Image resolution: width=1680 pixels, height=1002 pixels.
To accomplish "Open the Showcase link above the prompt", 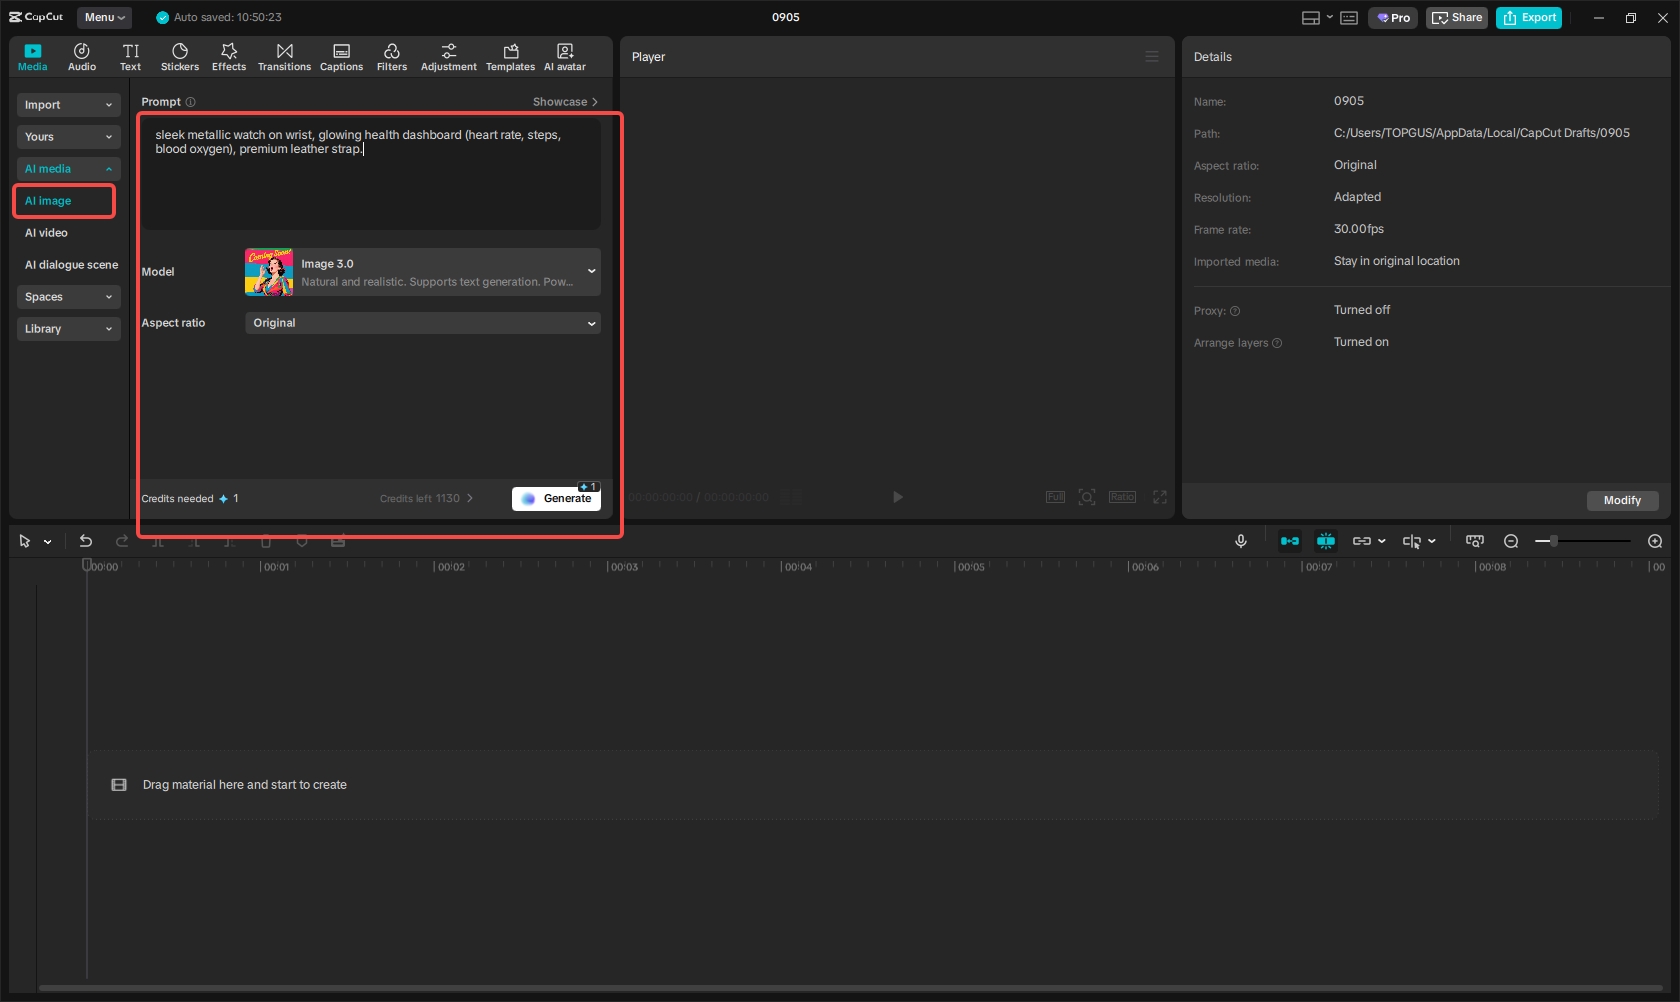I will point(564,101).
